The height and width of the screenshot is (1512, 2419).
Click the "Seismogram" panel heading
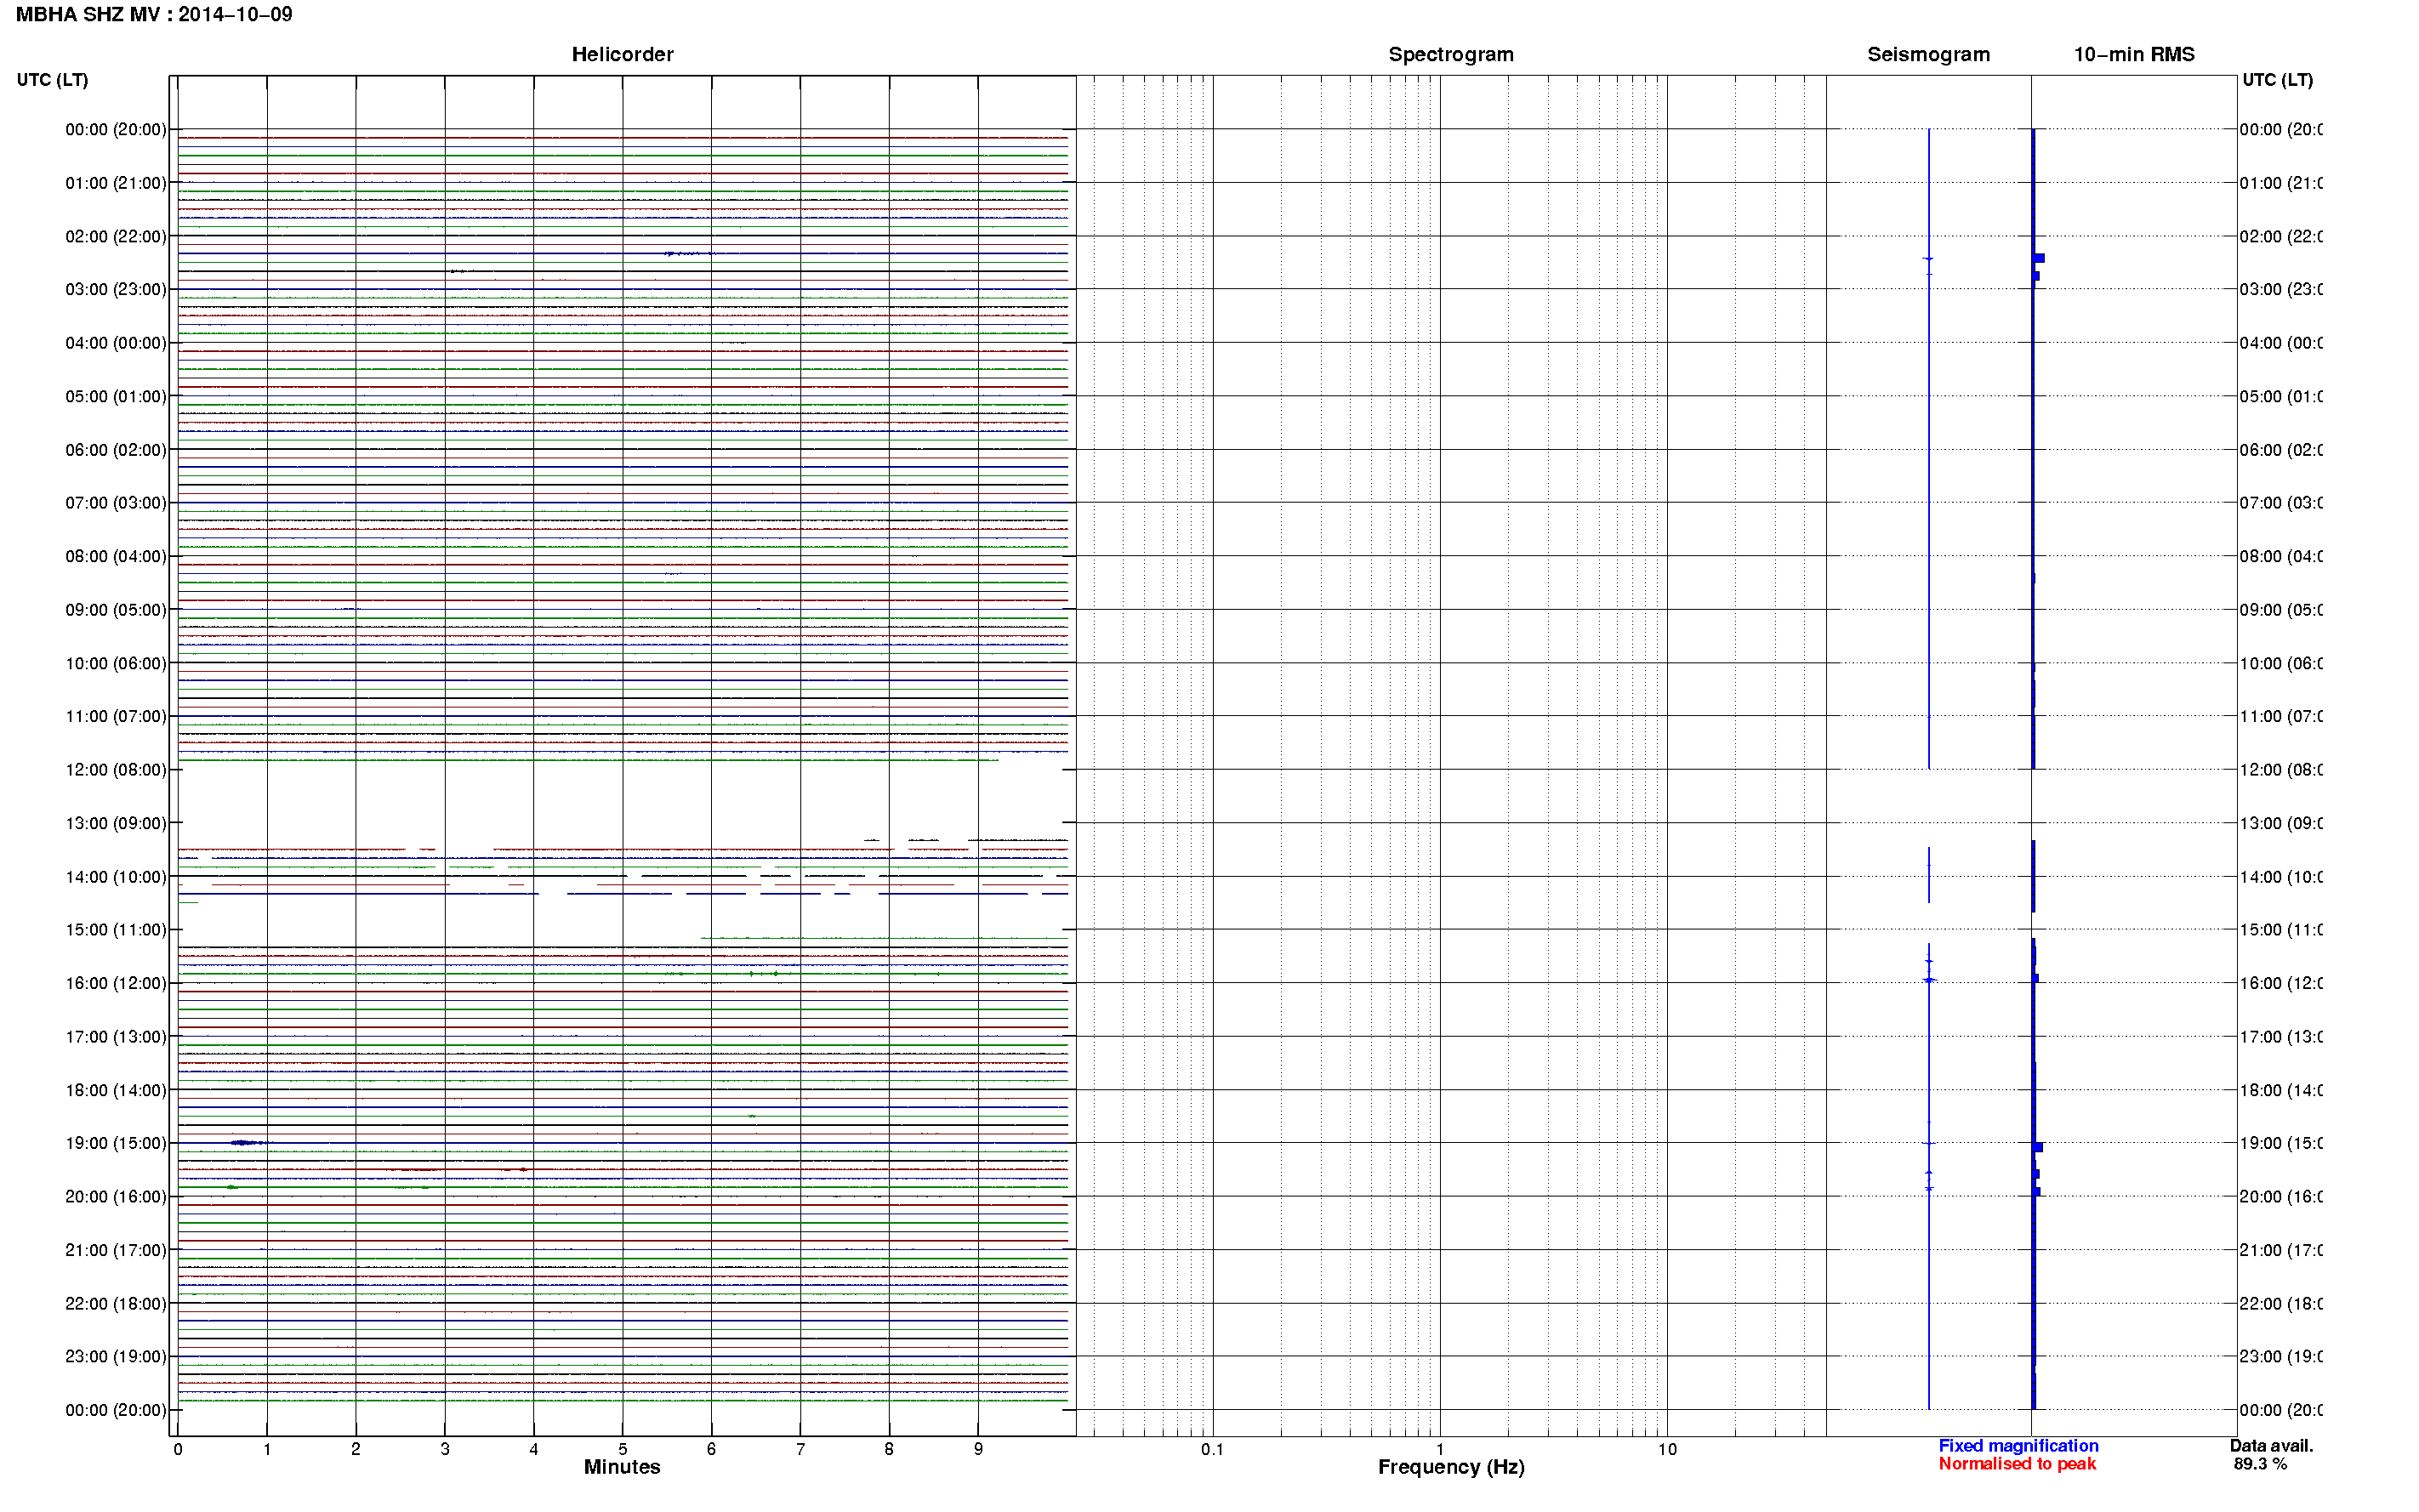(x=1928, y=54)
